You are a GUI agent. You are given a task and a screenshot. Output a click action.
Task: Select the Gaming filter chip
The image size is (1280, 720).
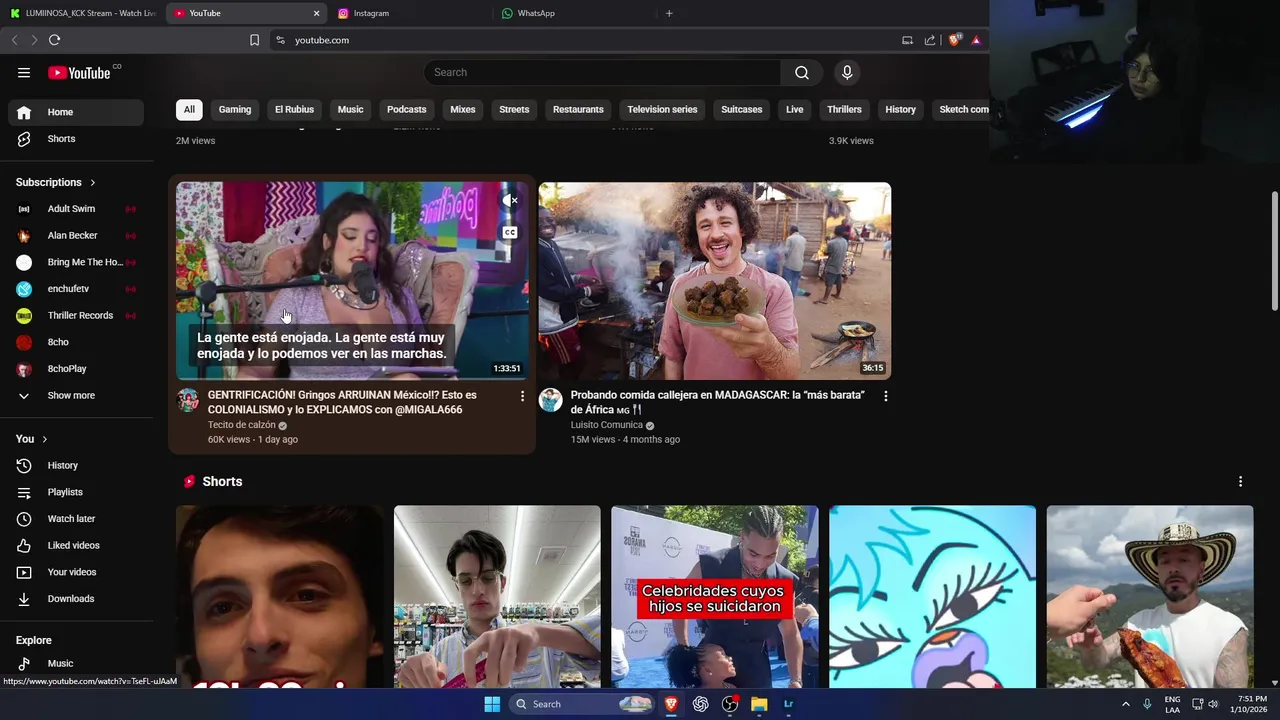(235, 109)
